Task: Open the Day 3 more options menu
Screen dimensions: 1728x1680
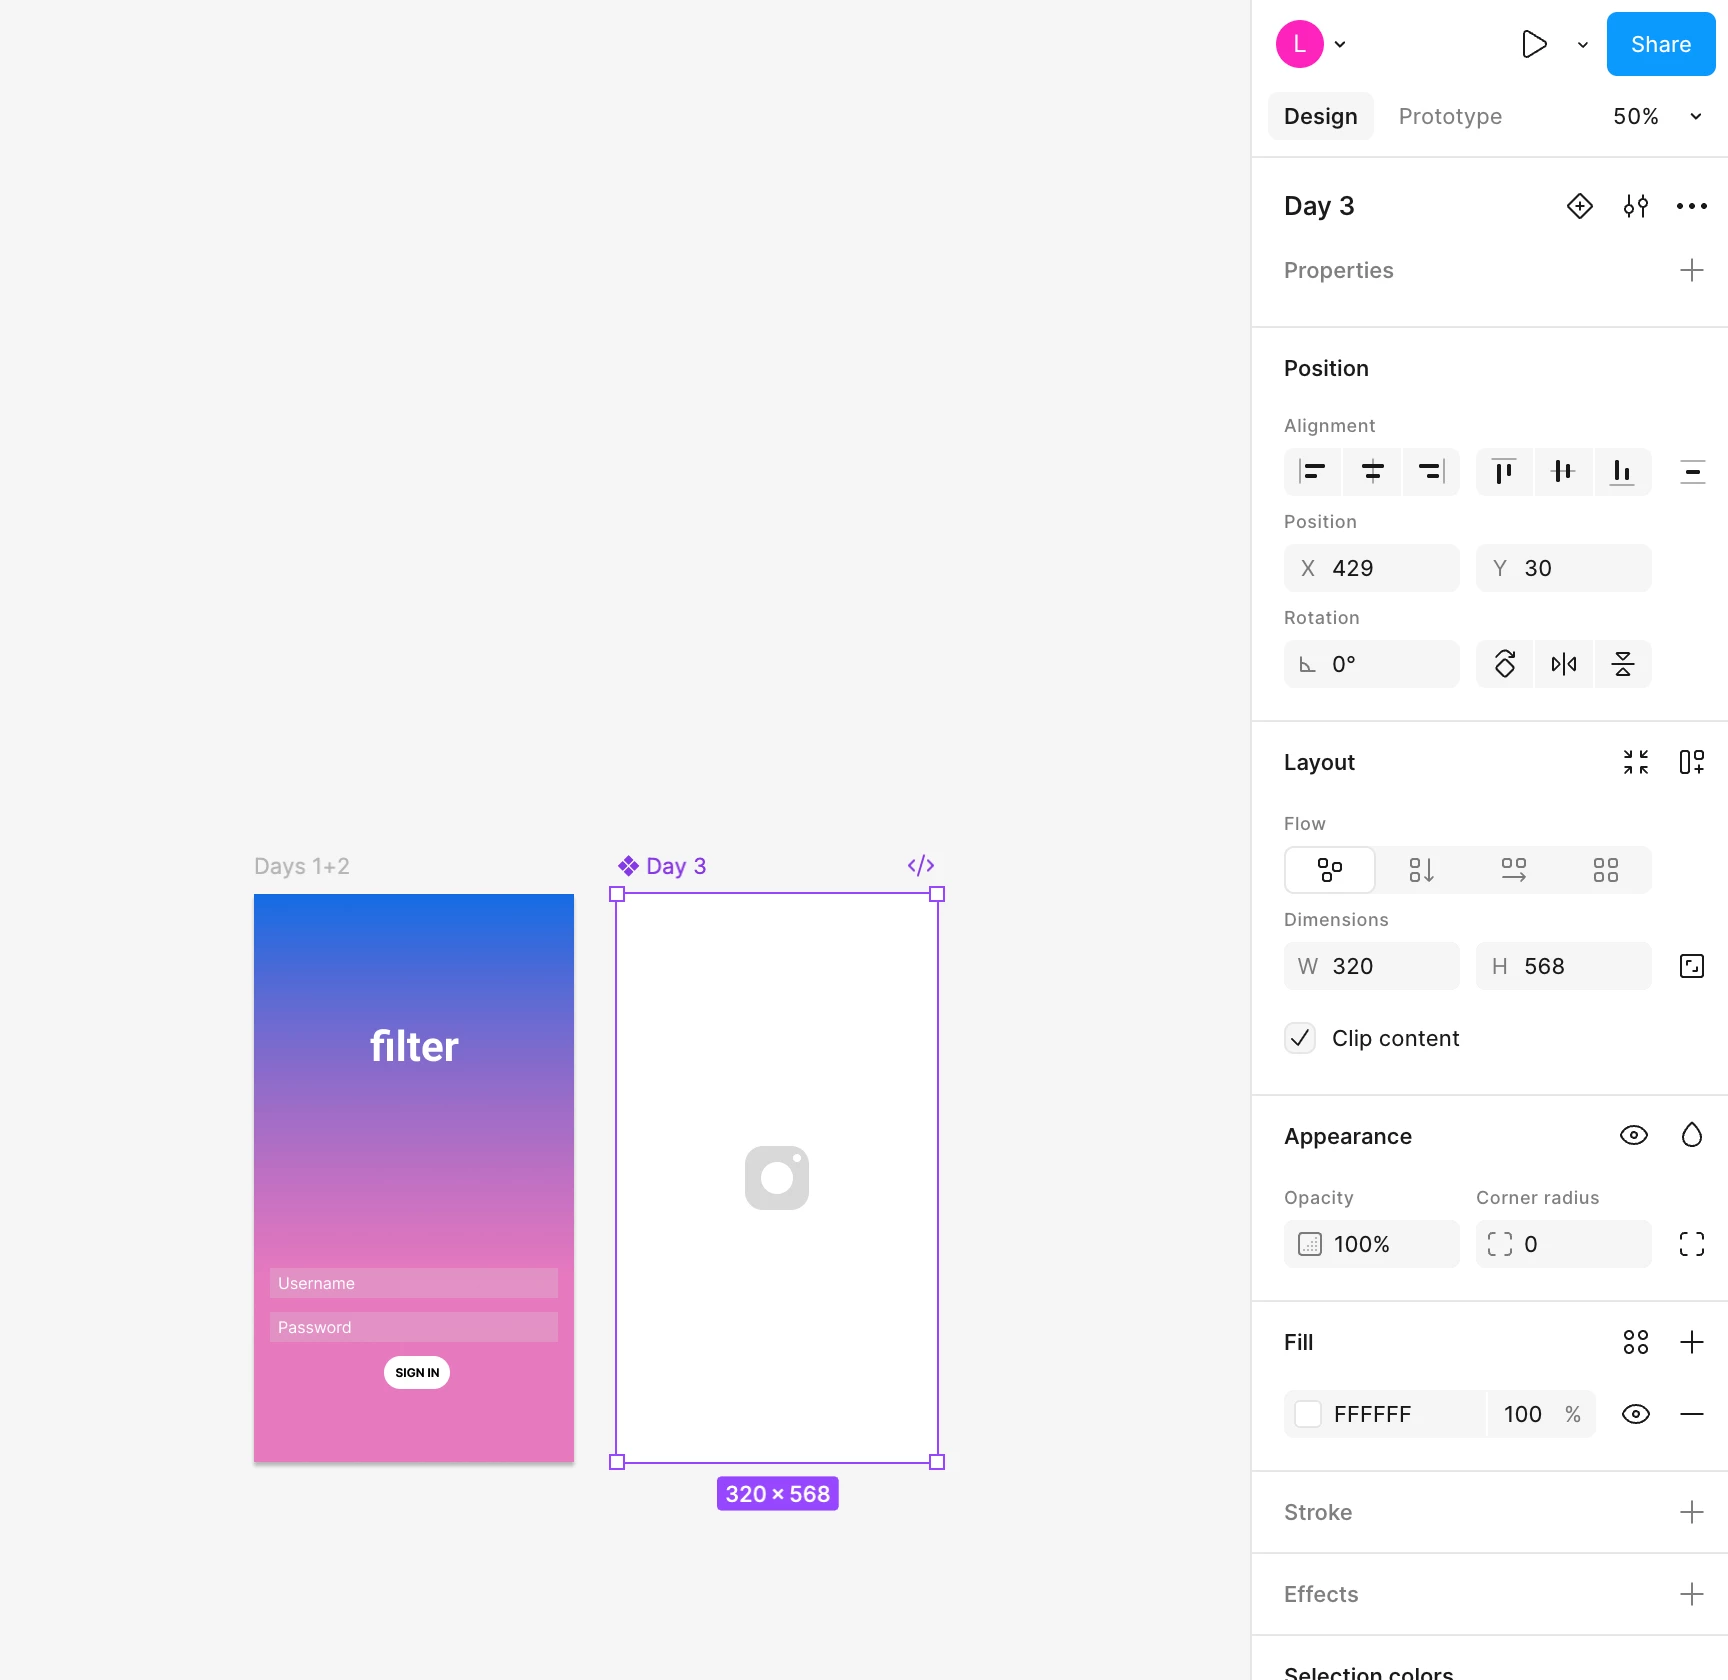Action: pos(1692,206)
